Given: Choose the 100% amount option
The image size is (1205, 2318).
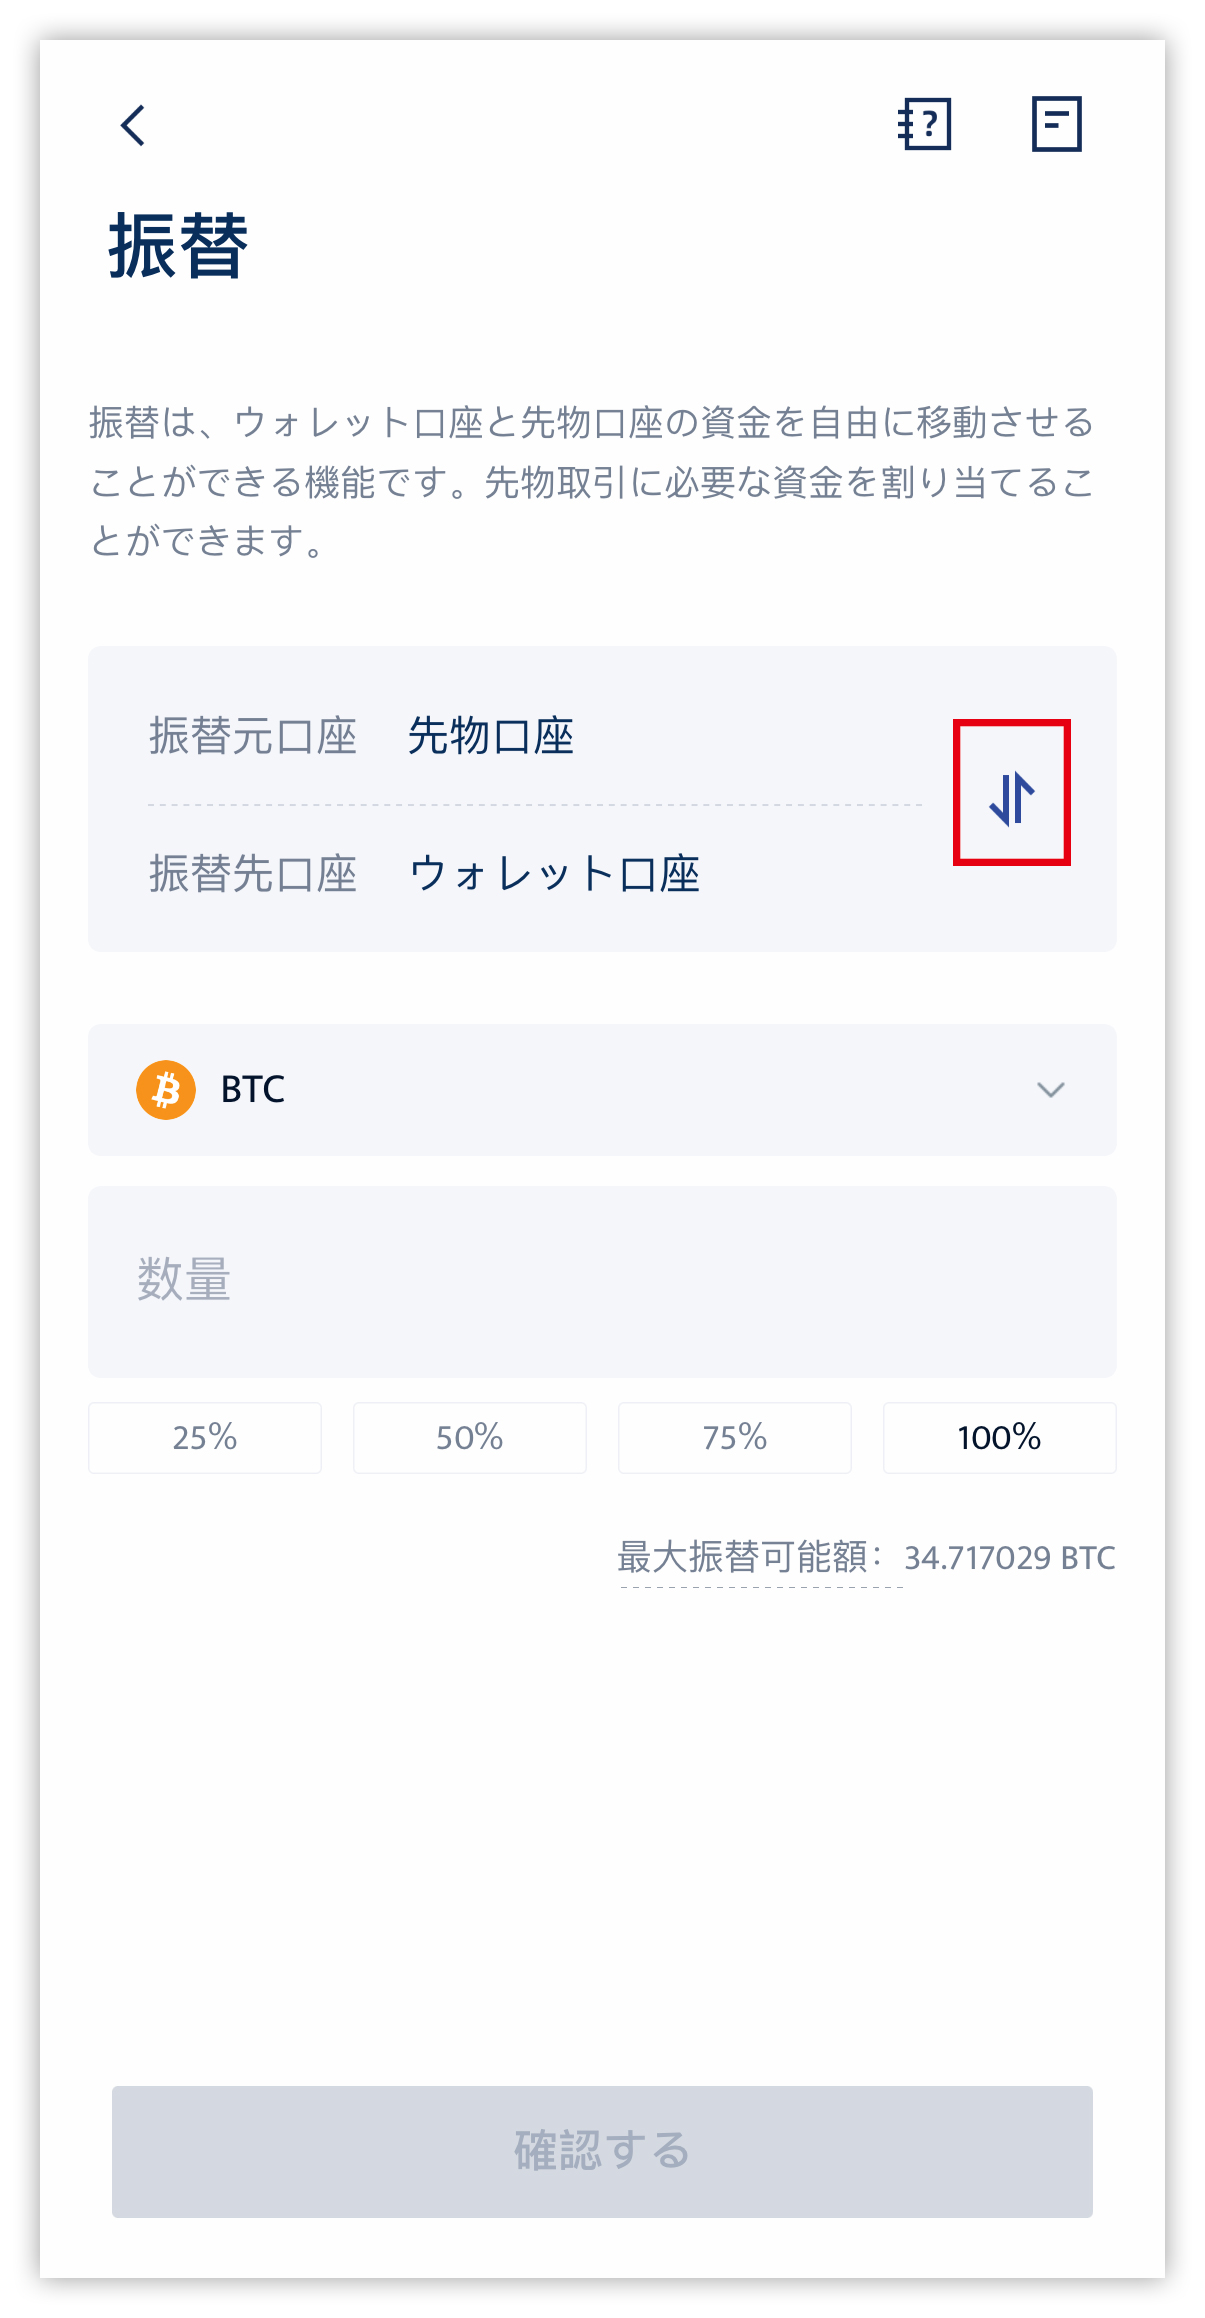Looking at the screenshot, I should (1000, 1437).
